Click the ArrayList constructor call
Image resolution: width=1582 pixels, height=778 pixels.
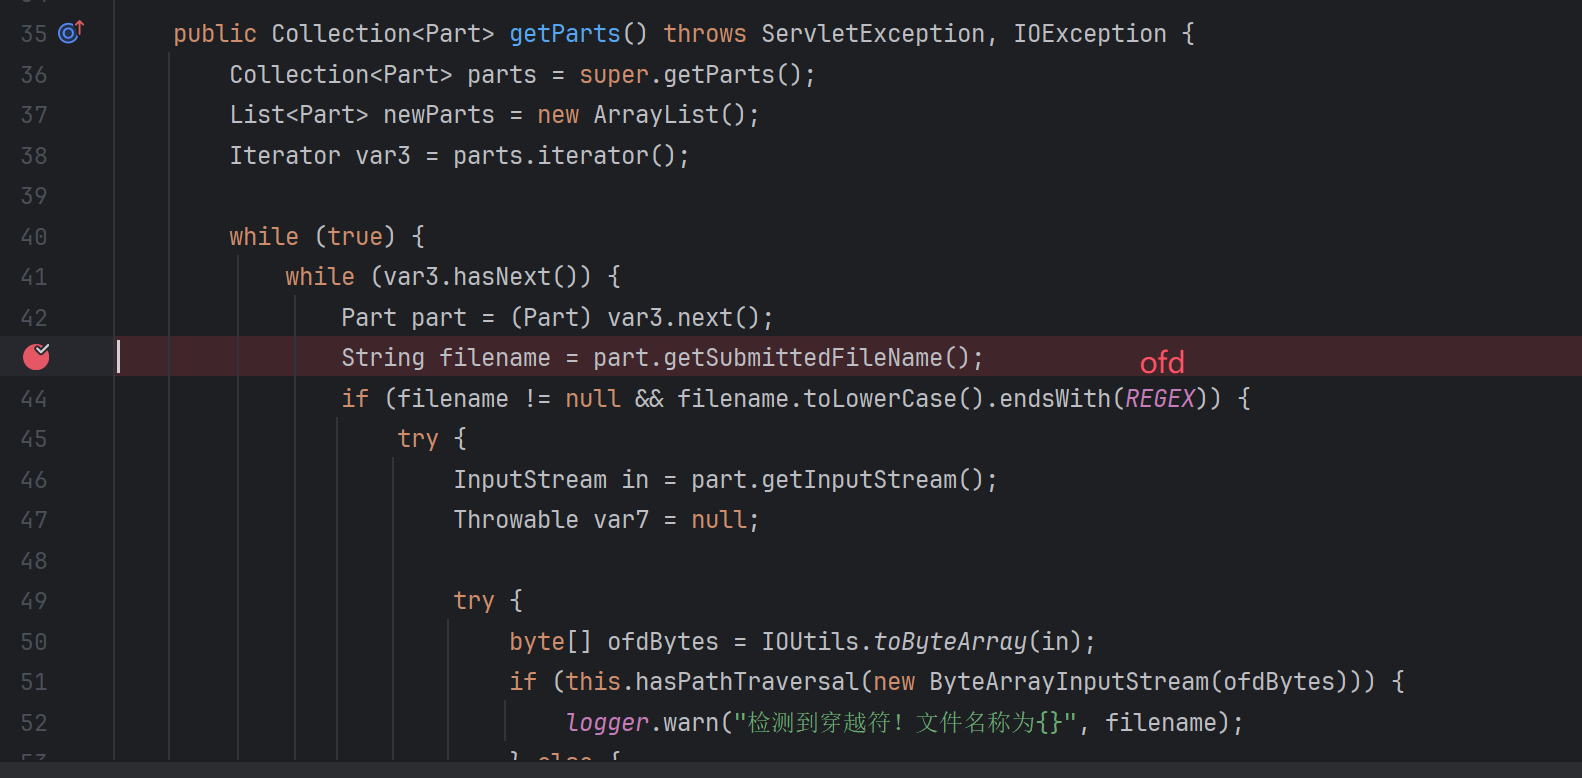[656, 115]
